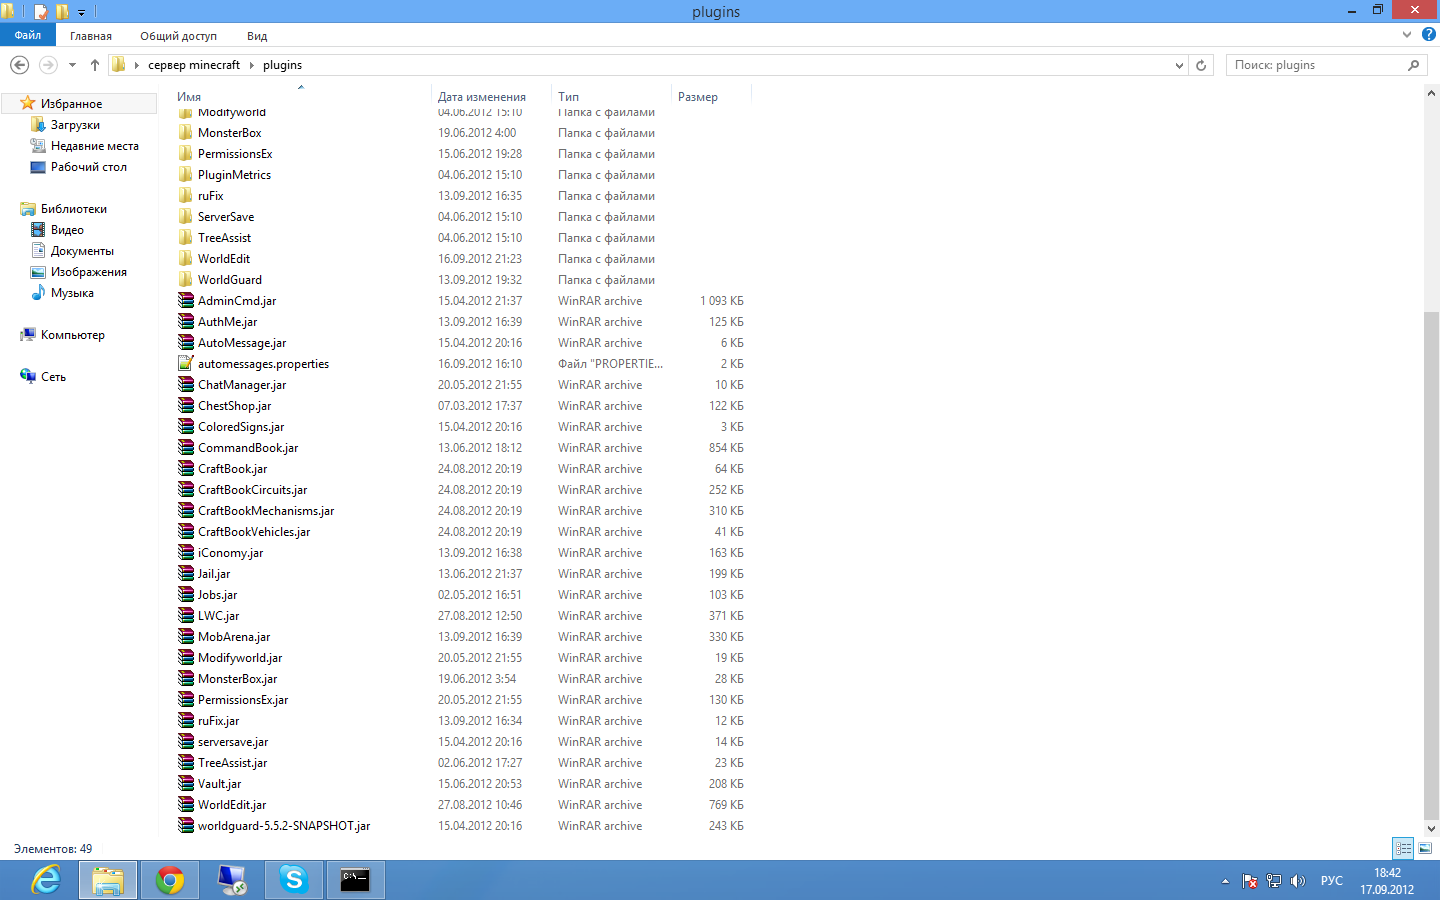Launch Google Chrome from taskbar
The image size is (1440, 900).
click(x=170, y=880)
